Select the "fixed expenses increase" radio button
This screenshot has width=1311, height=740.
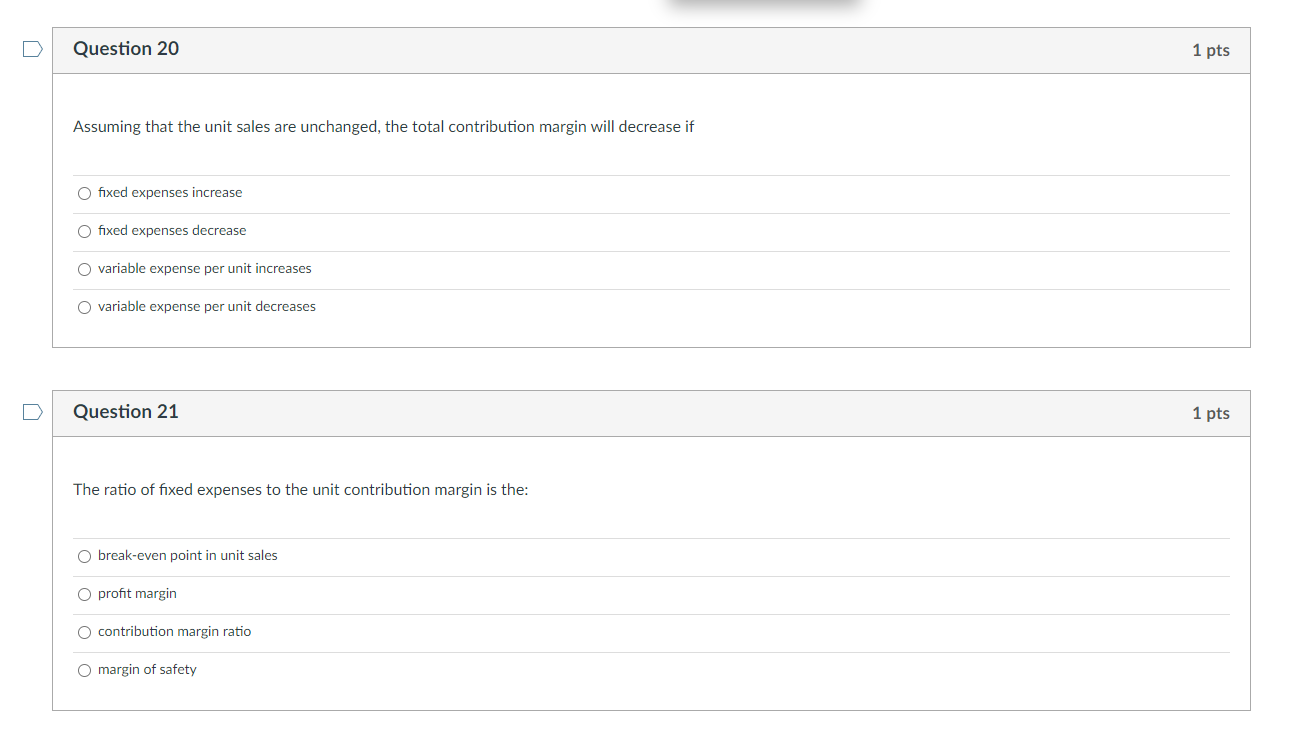pyautogui.click(x=84, y=193)
